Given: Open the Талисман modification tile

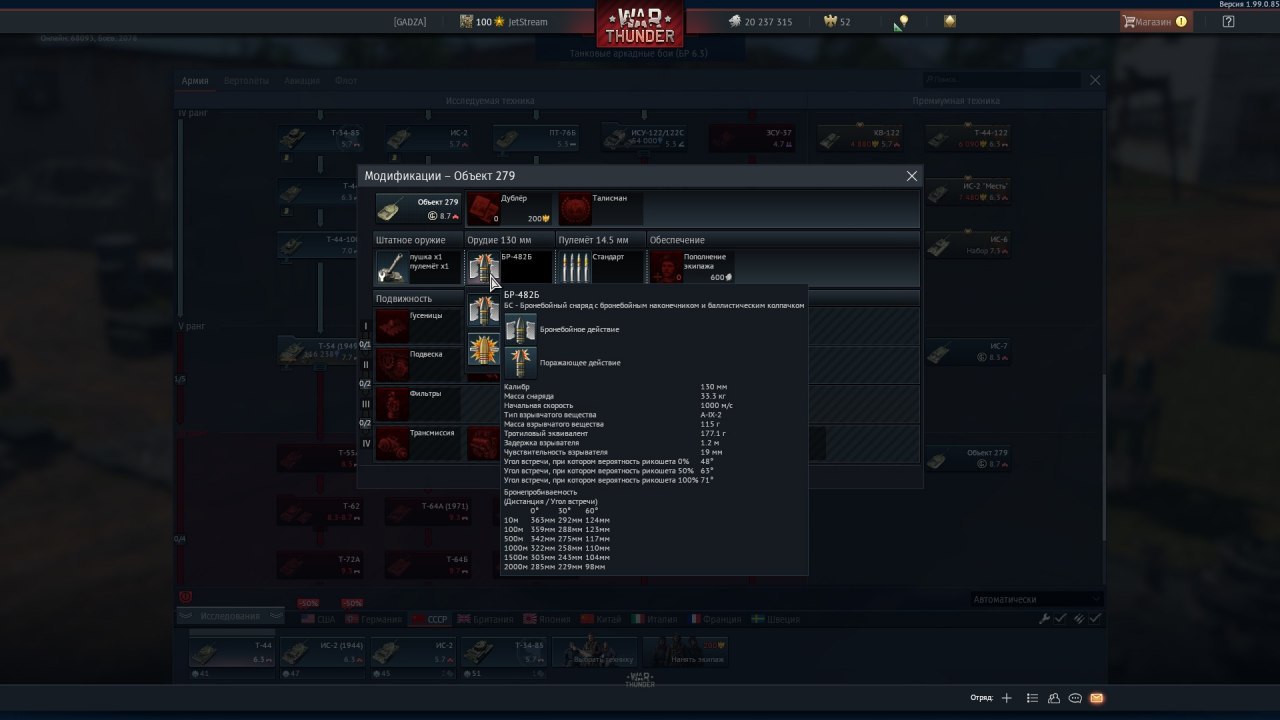Looking at the screenshot, I should pos(600,209).
